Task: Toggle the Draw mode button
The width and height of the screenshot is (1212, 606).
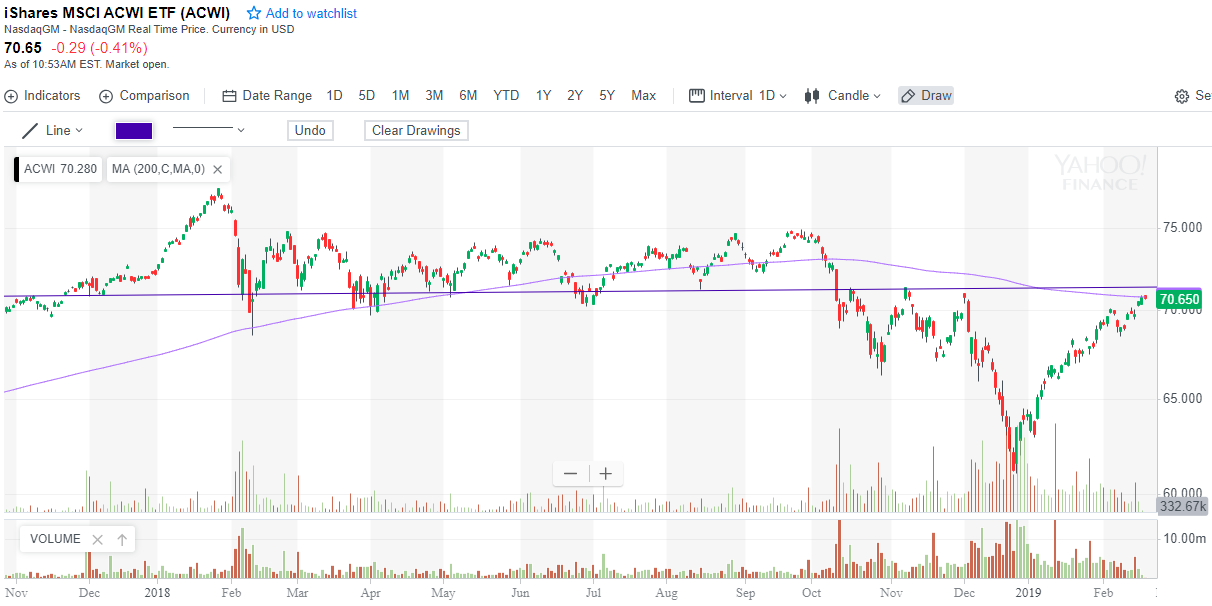Action: 926,96
